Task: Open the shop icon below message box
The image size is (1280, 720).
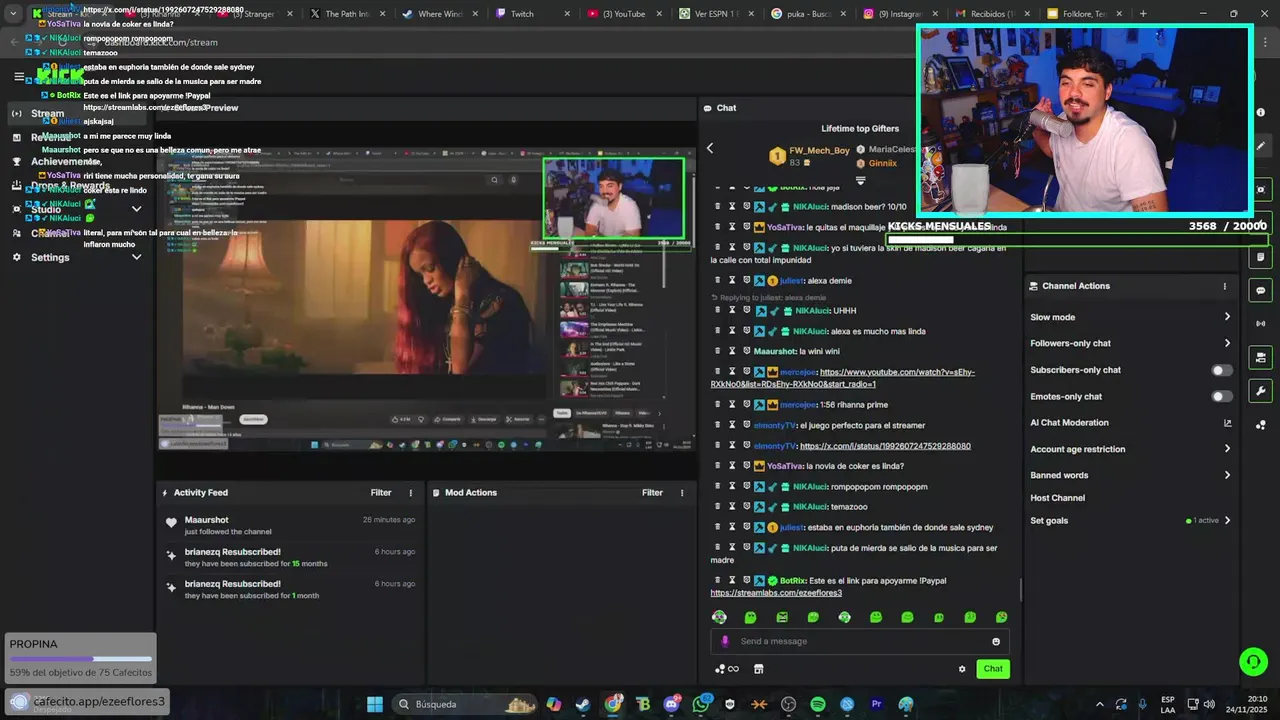Action: (758, 669)
